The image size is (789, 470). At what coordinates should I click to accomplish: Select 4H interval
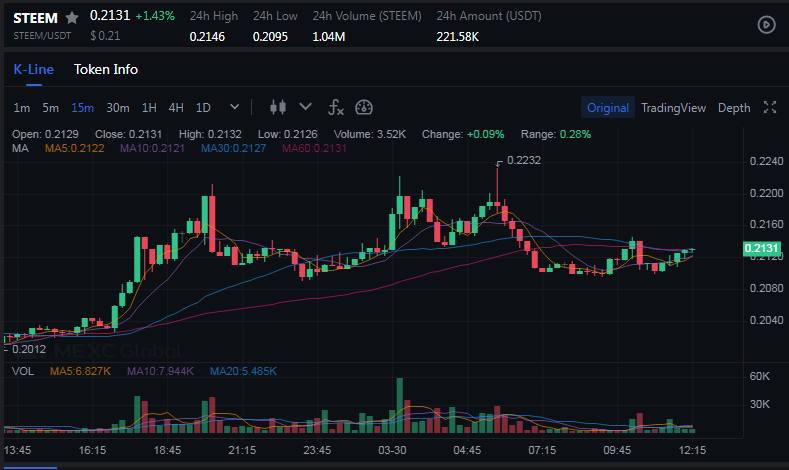coord(176,108)
